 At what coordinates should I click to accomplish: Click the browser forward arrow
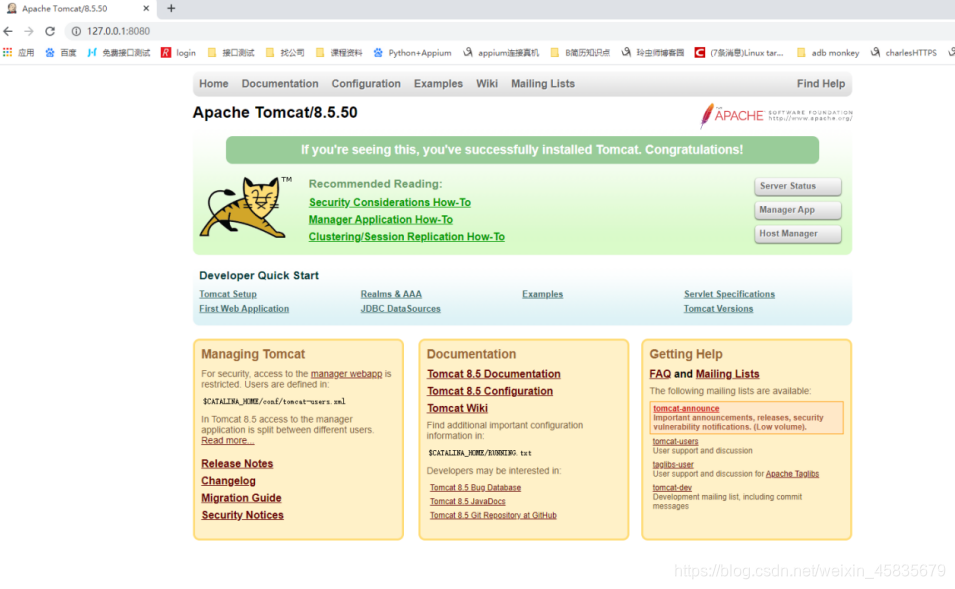pos(29,31)
